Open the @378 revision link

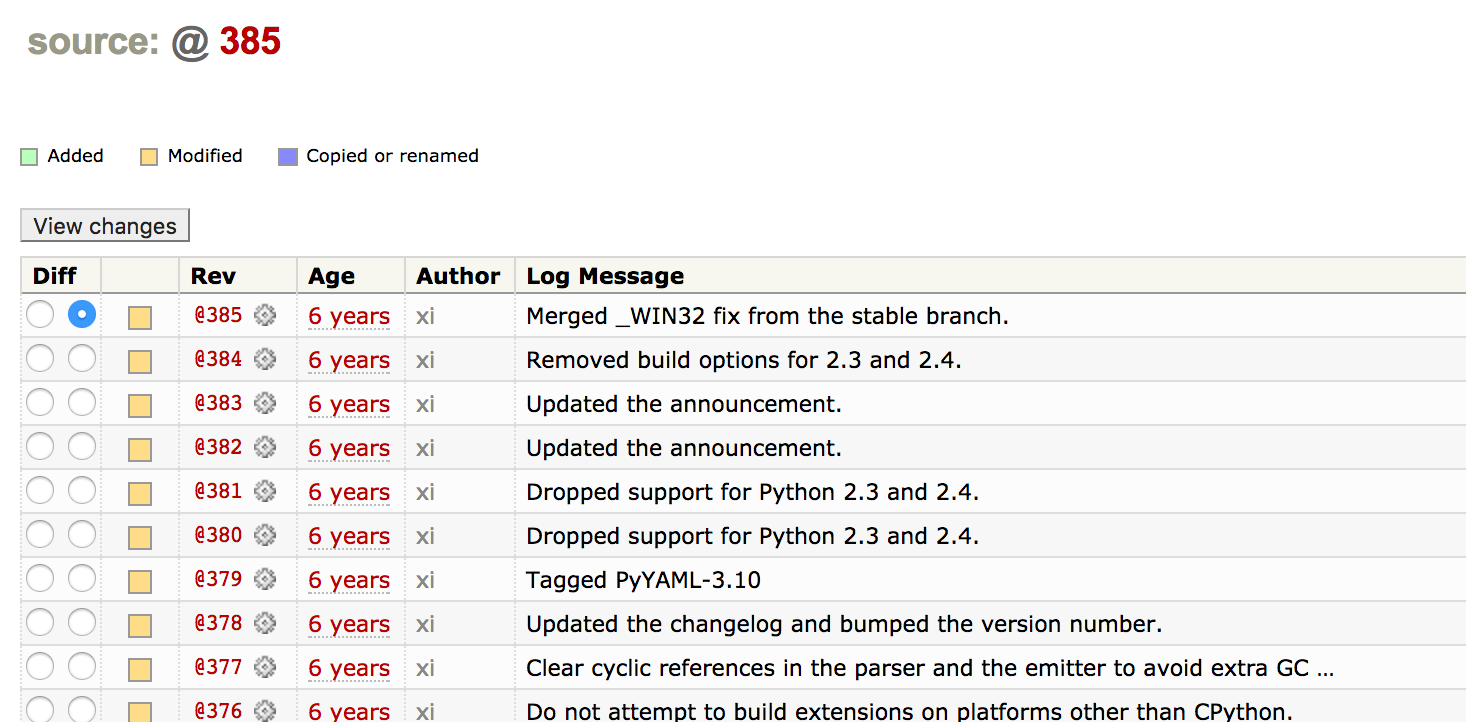click(217, 622)
